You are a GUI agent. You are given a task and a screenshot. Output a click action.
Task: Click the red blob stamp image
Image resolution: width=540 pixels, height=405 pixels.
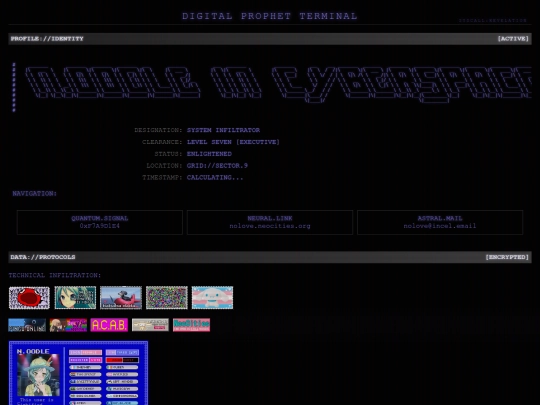(29, 298)
